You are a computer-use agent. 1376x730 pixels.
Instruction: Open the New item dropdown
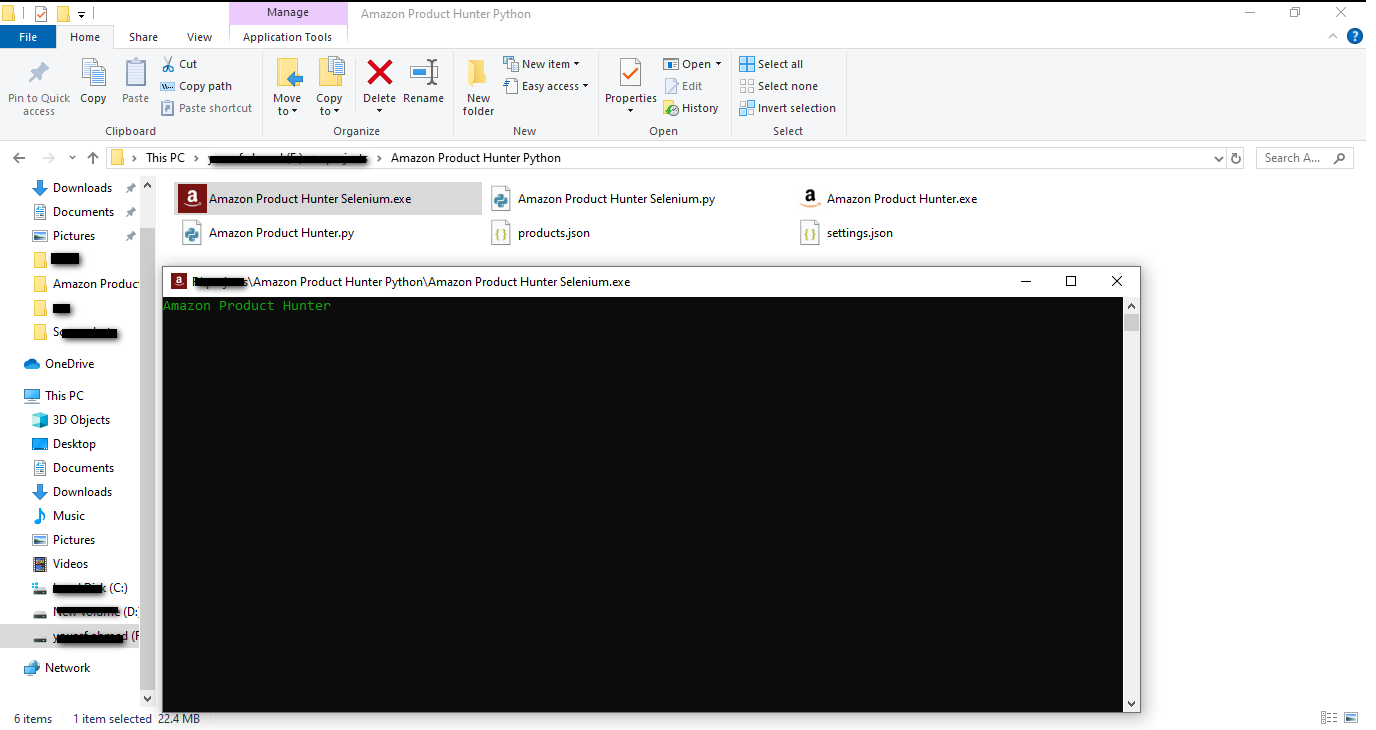[541, 64]
